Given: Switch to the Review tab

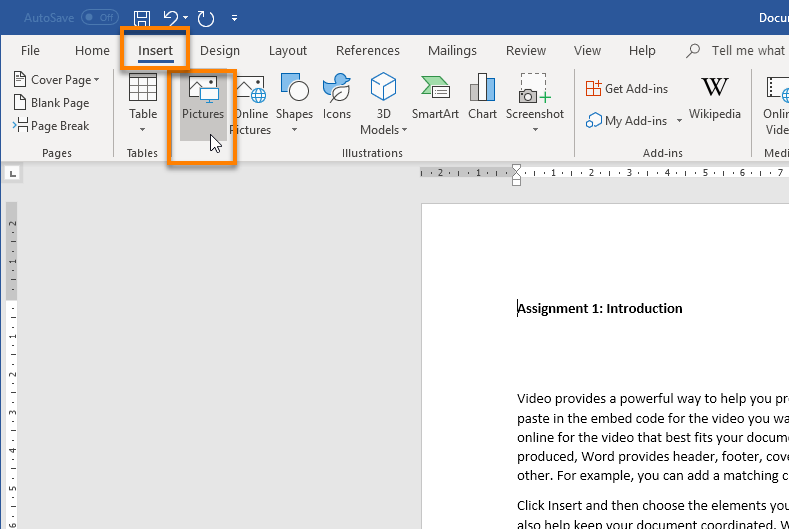Looking at the screenshot, I should point(526,50).
